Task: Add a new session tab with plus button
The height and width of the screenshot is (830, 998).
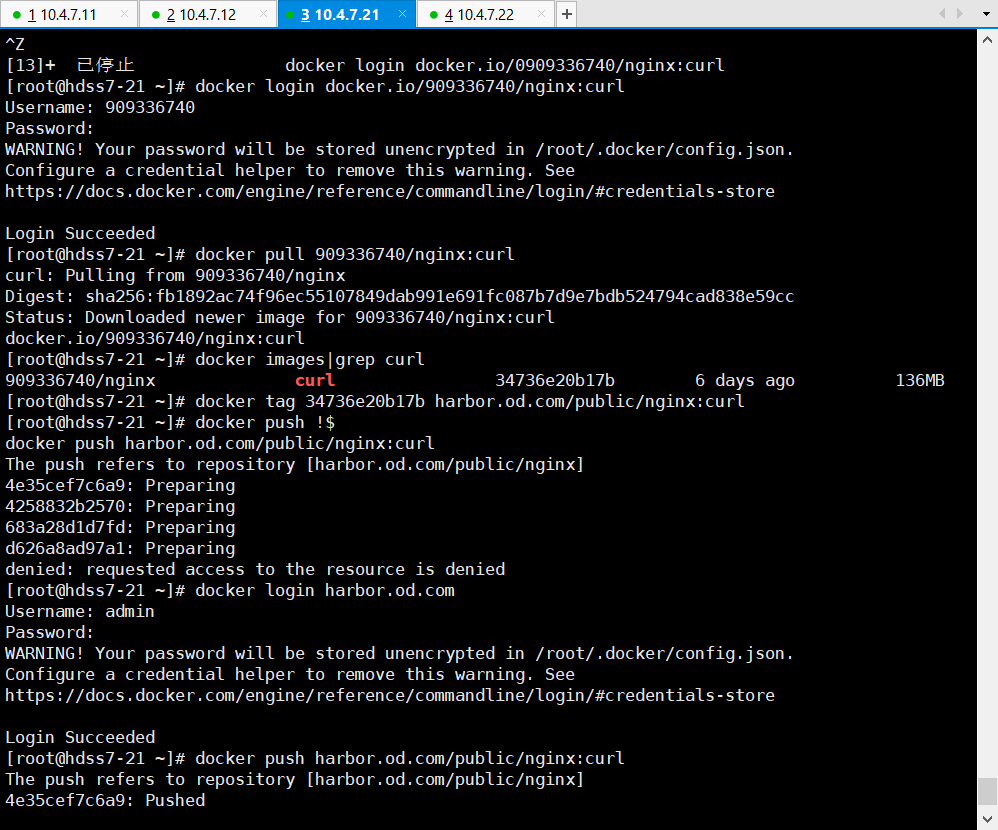Action: [566, 14]
